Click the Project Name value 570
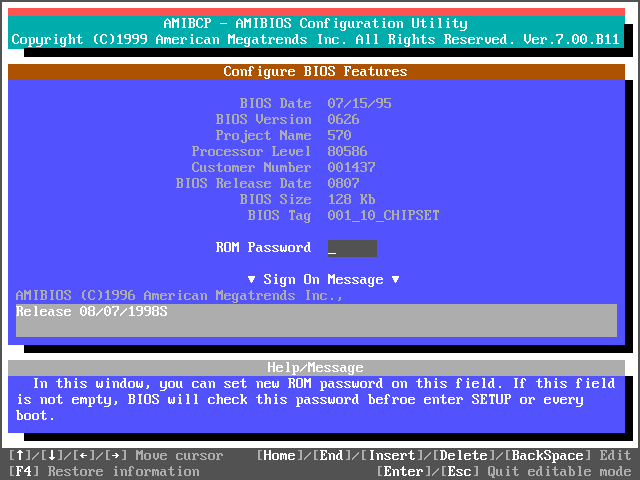This screenshot has height=480, width=640. point(339,136)
